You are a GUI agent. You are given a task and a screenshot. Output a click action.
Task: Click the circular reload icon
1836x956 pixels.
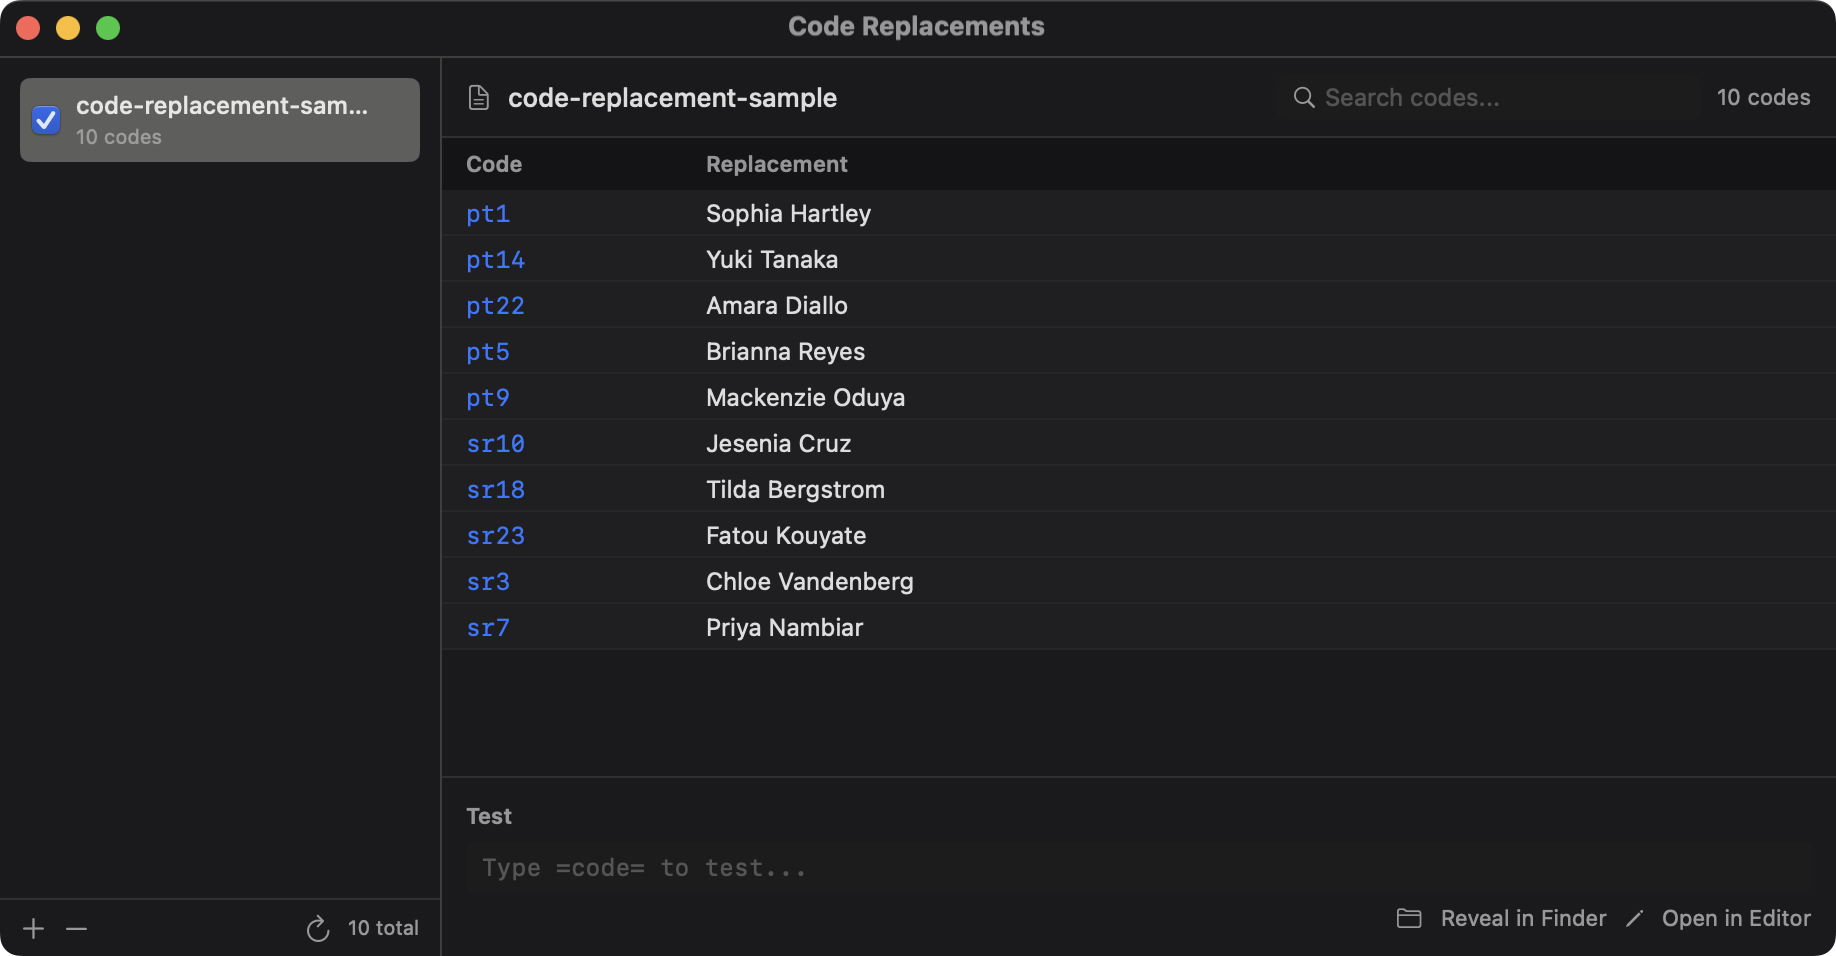point(318,929)
